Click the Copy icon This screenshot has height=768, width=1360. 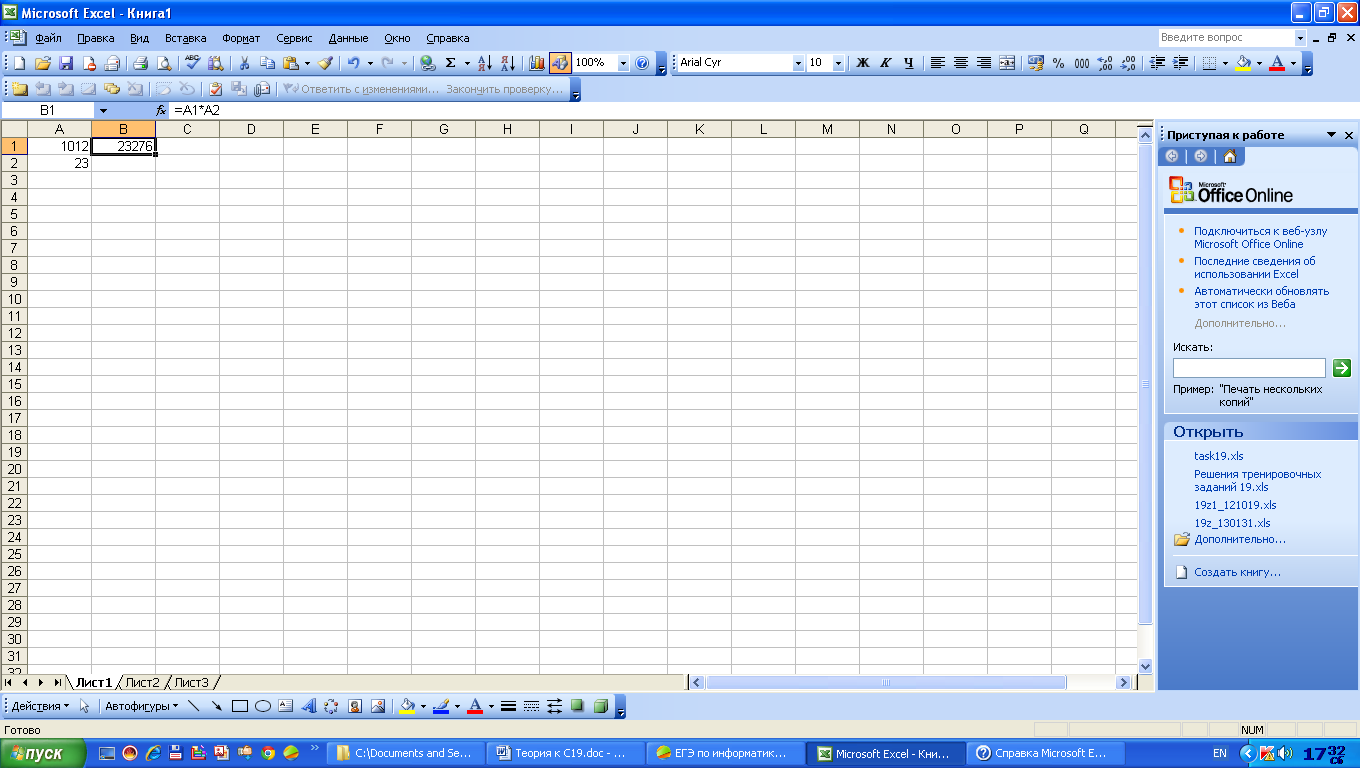click(x=266, y=63)
